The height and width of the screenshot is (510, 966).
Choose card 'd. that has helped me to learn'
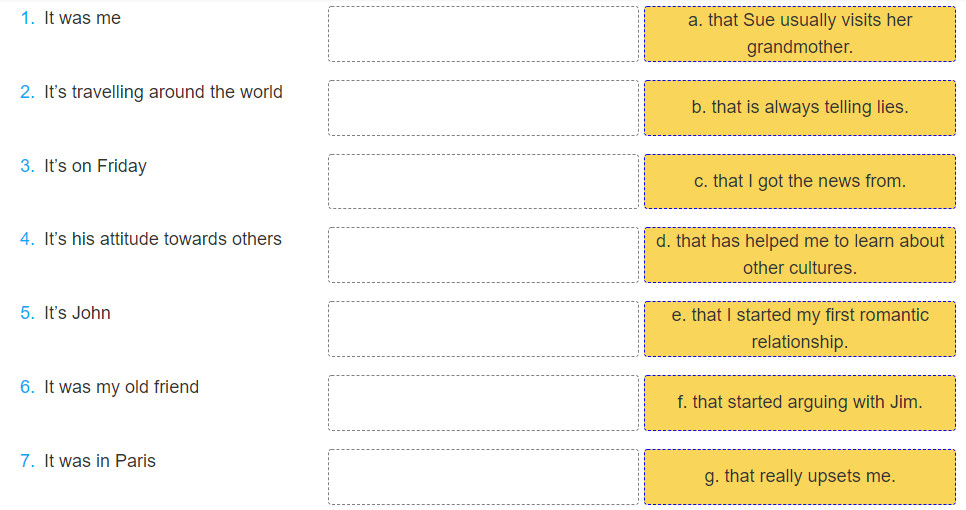coord(800,255)
